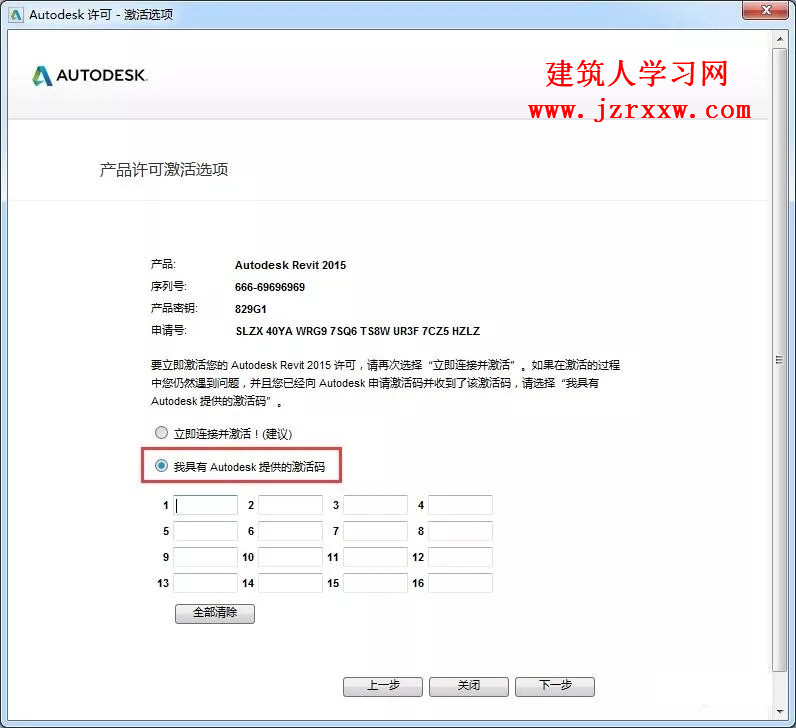Click activation code field 12
796x728 pixels.
[460, 557]
